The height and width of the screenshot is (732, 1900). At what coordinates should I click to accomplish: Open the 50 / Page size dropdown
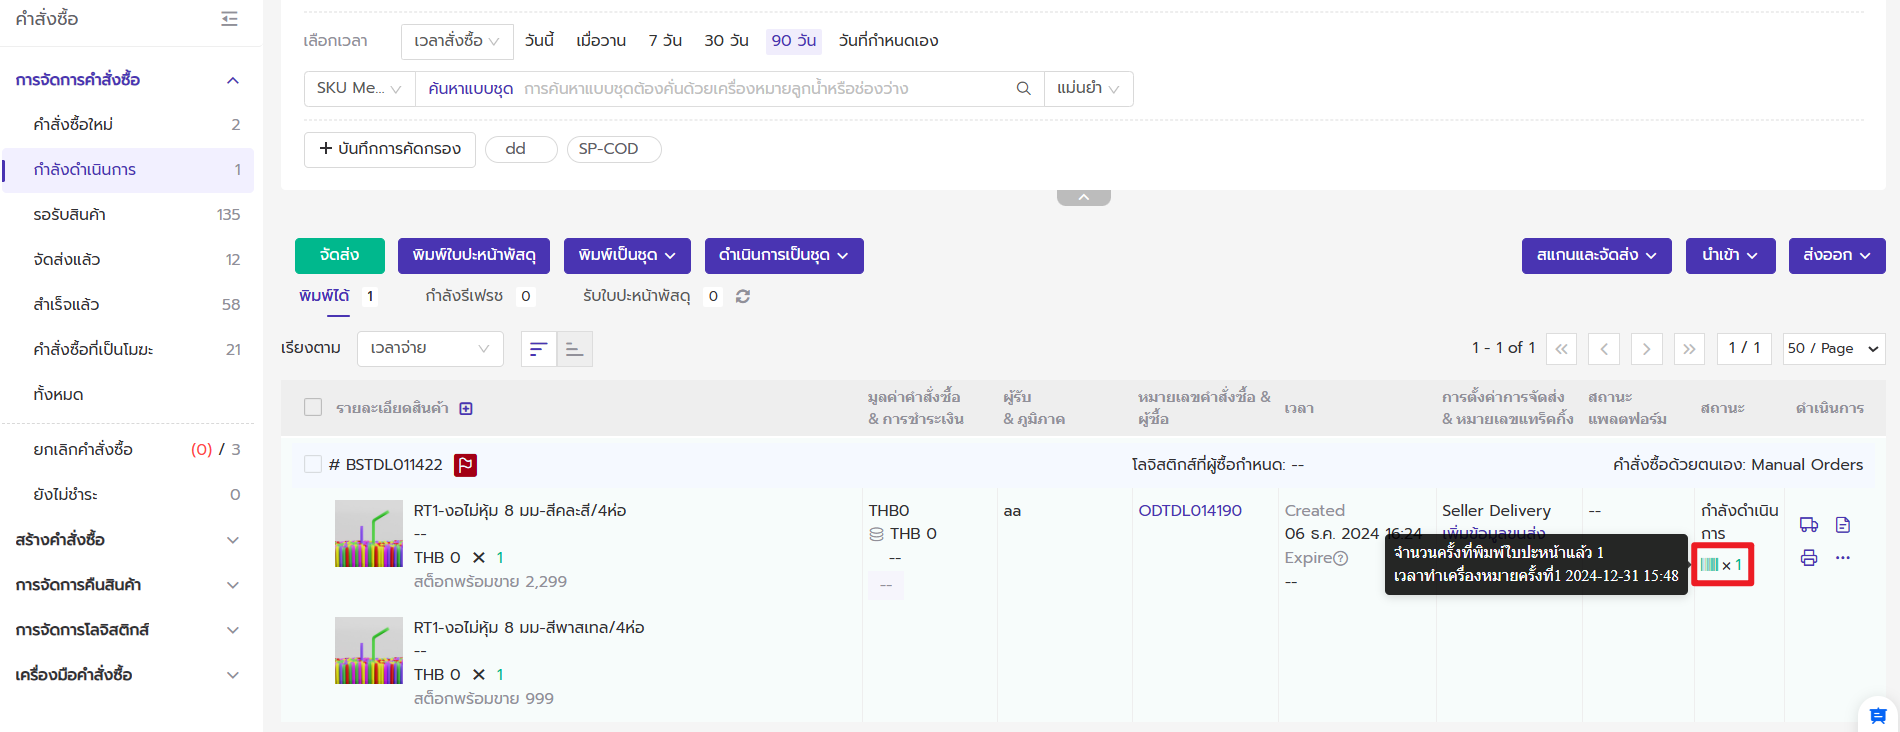tap(1833, 348)
